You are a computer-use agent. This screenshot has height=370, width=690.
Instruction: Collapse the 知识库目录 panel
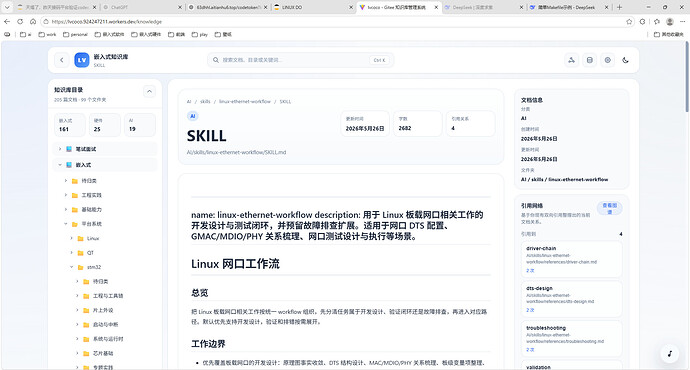(x=149, y=91)
